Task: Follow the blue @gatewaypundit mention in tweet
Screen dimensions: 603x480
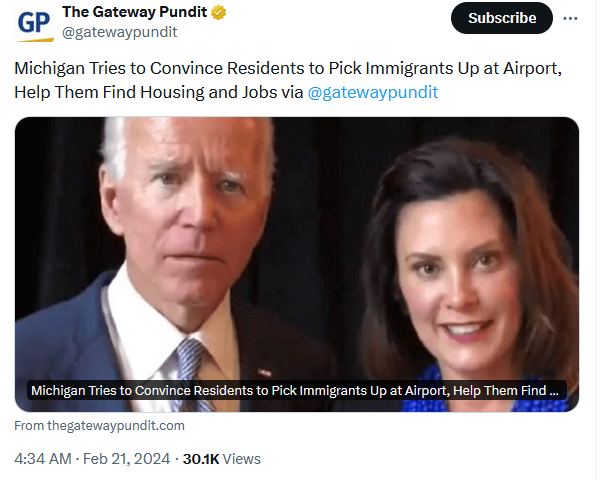Action: 373,92
